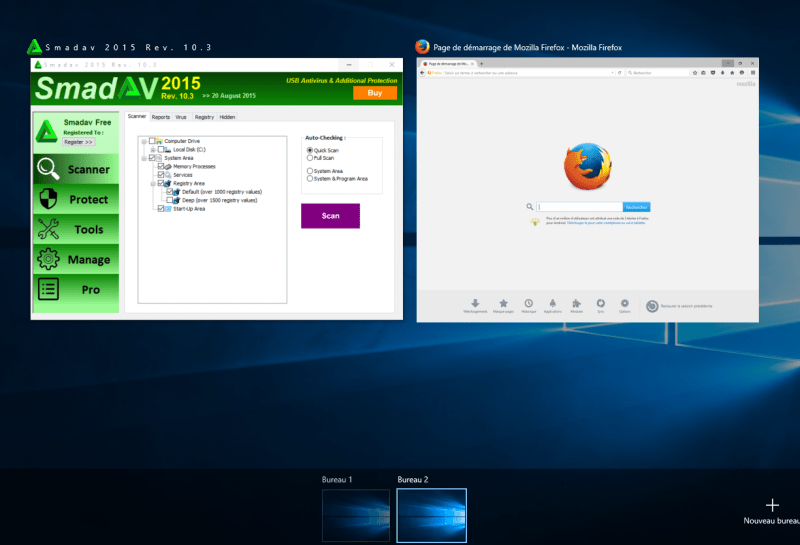Click the Hello chat icon in Firefox toolbar
Image resolution: width=800 pixels, height=545 pixels.
[x=742, y=73]
